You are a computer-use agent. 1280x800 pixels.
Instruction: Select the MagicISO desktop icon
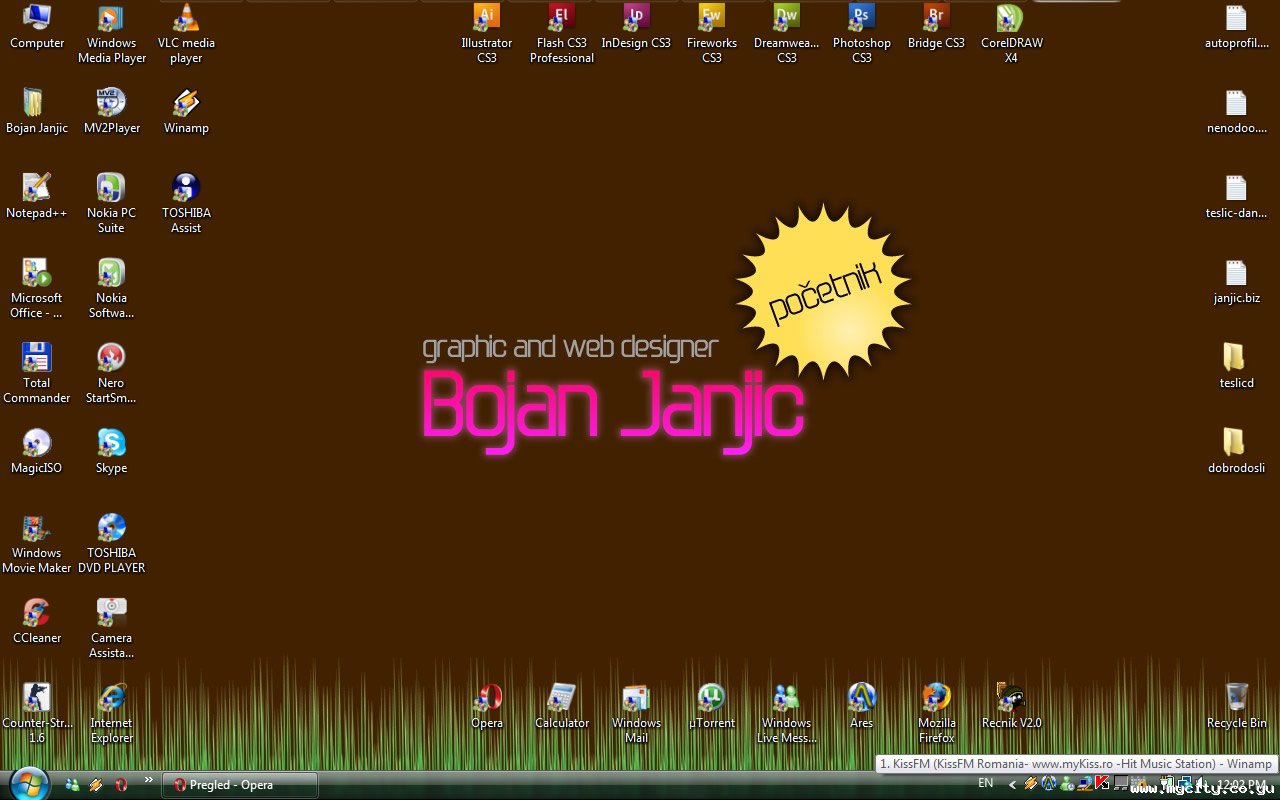37,451
